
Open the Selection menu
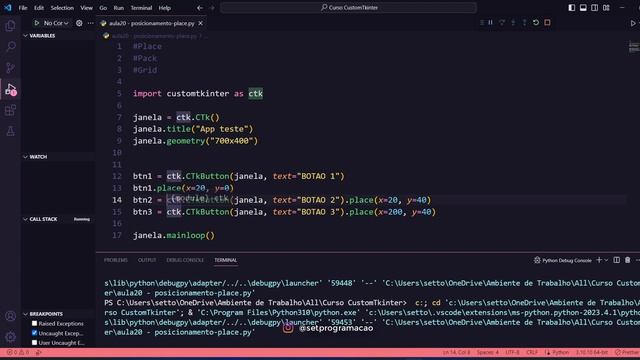62,8
